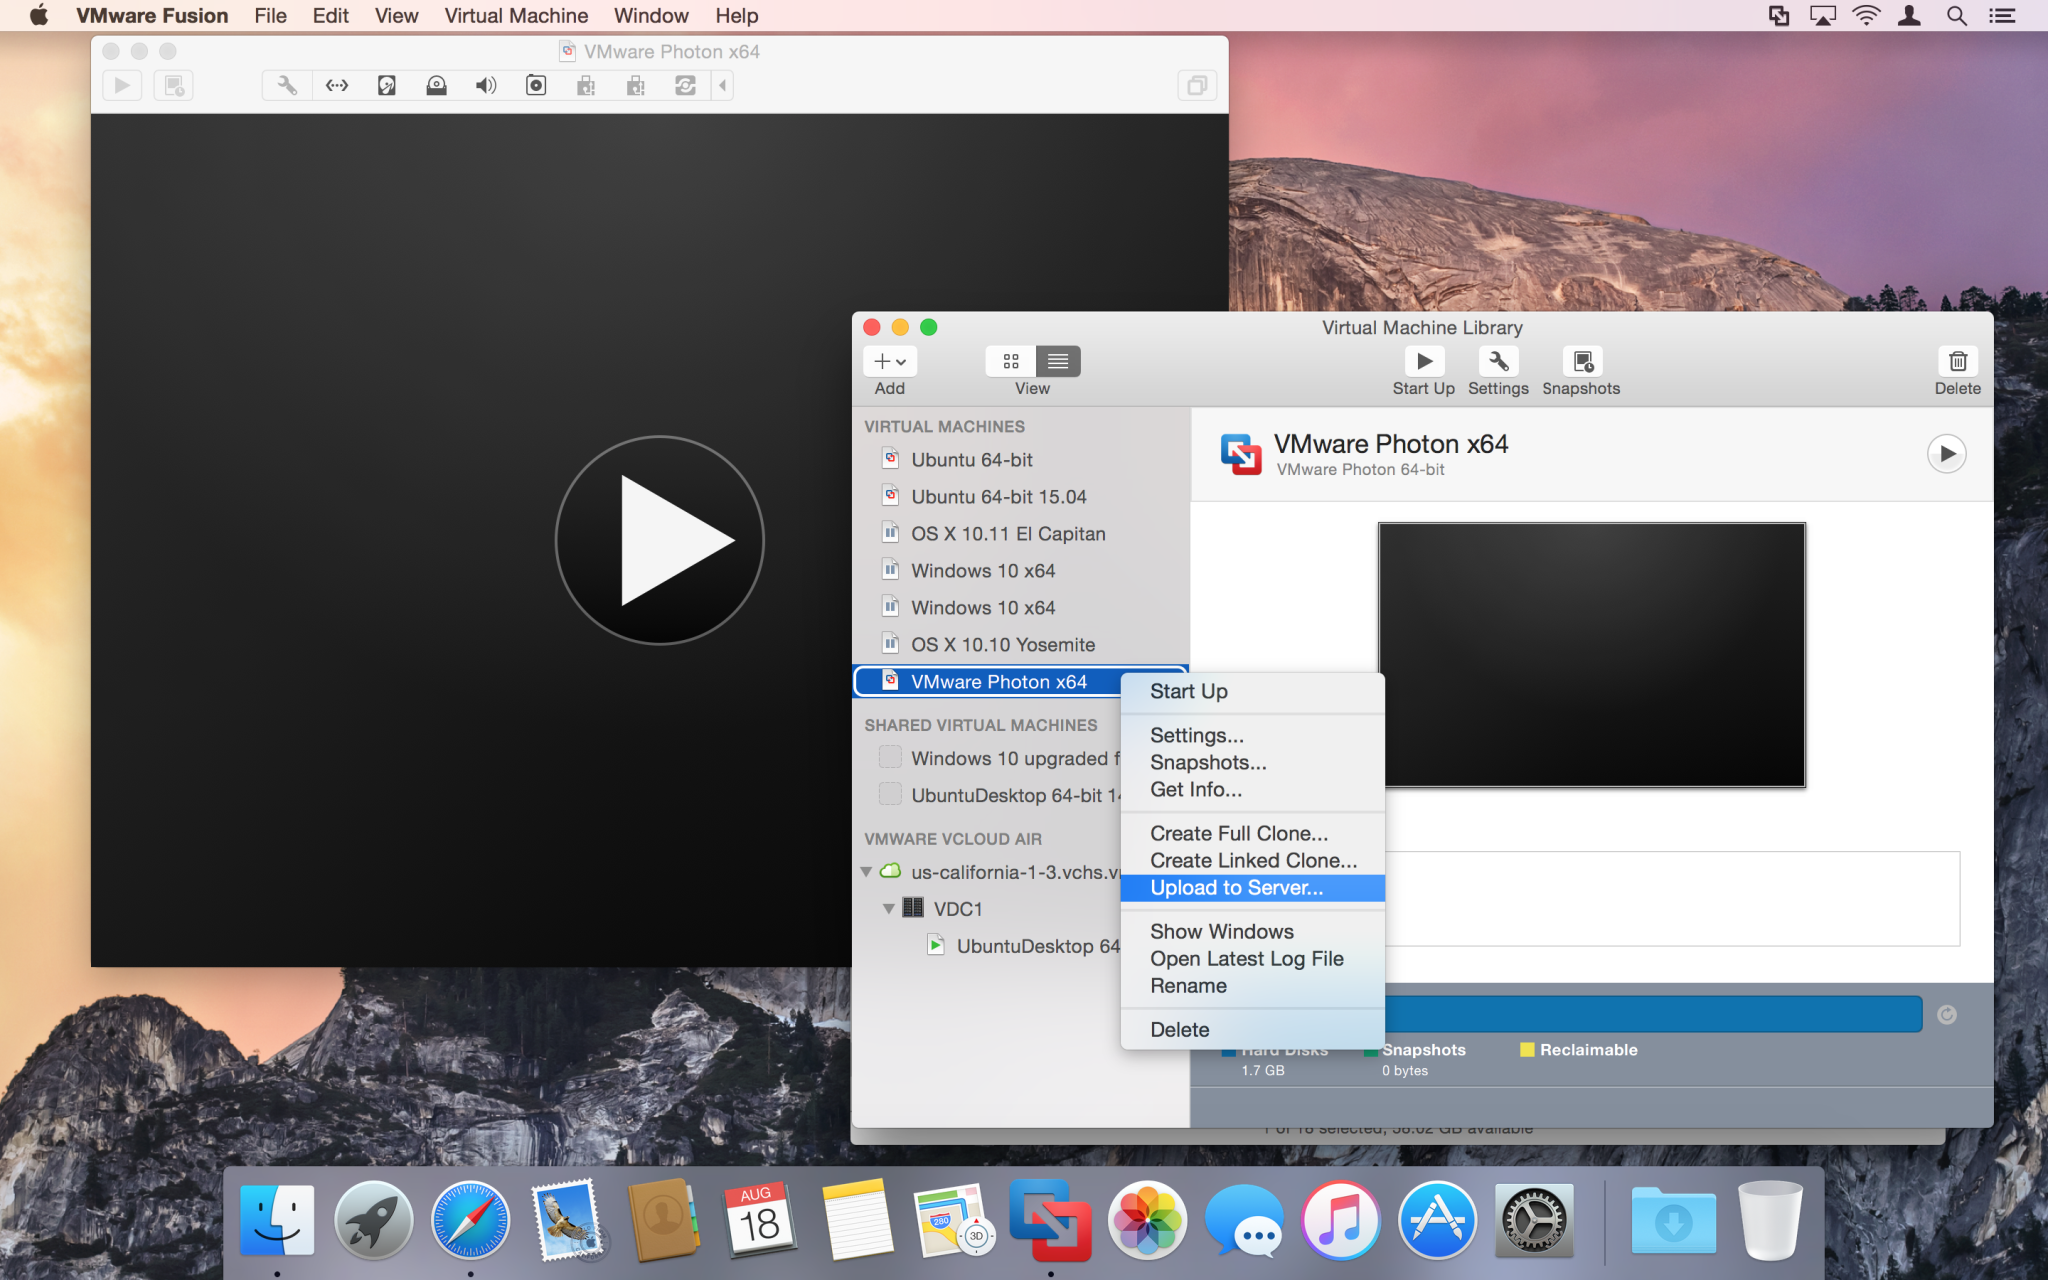Click the Snapshots toolbar icon in library

(1581, 361)
